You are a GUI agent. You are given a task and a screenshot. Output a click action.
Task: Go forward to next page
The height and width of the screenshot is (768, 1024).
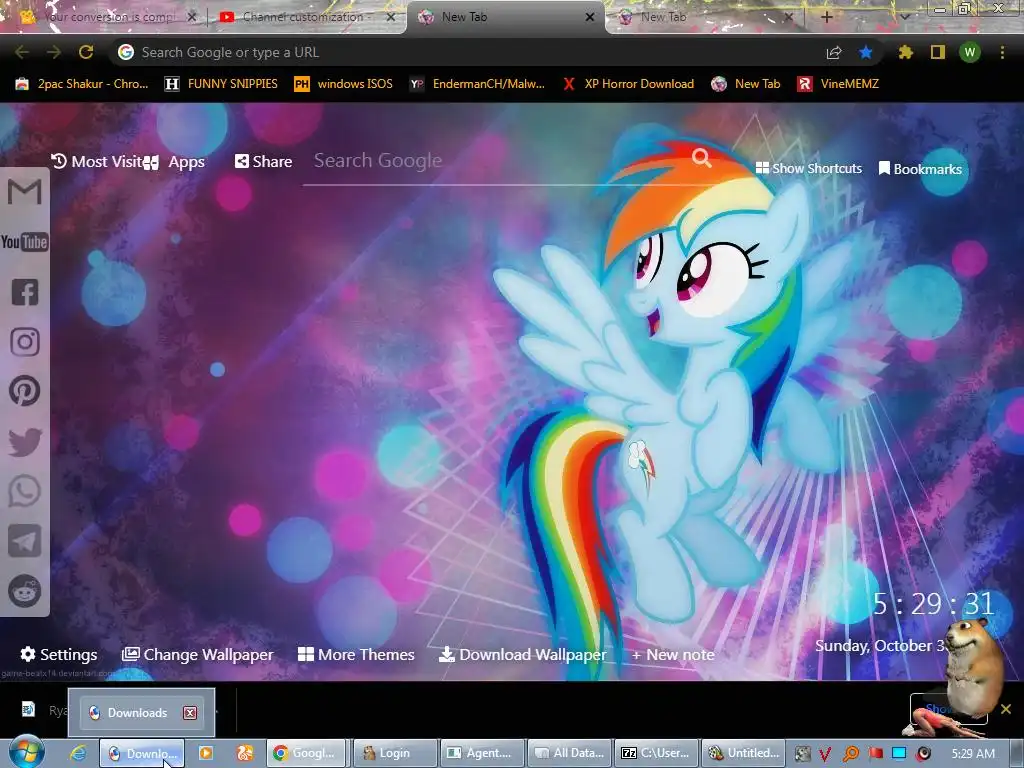(x=54, y=52)
